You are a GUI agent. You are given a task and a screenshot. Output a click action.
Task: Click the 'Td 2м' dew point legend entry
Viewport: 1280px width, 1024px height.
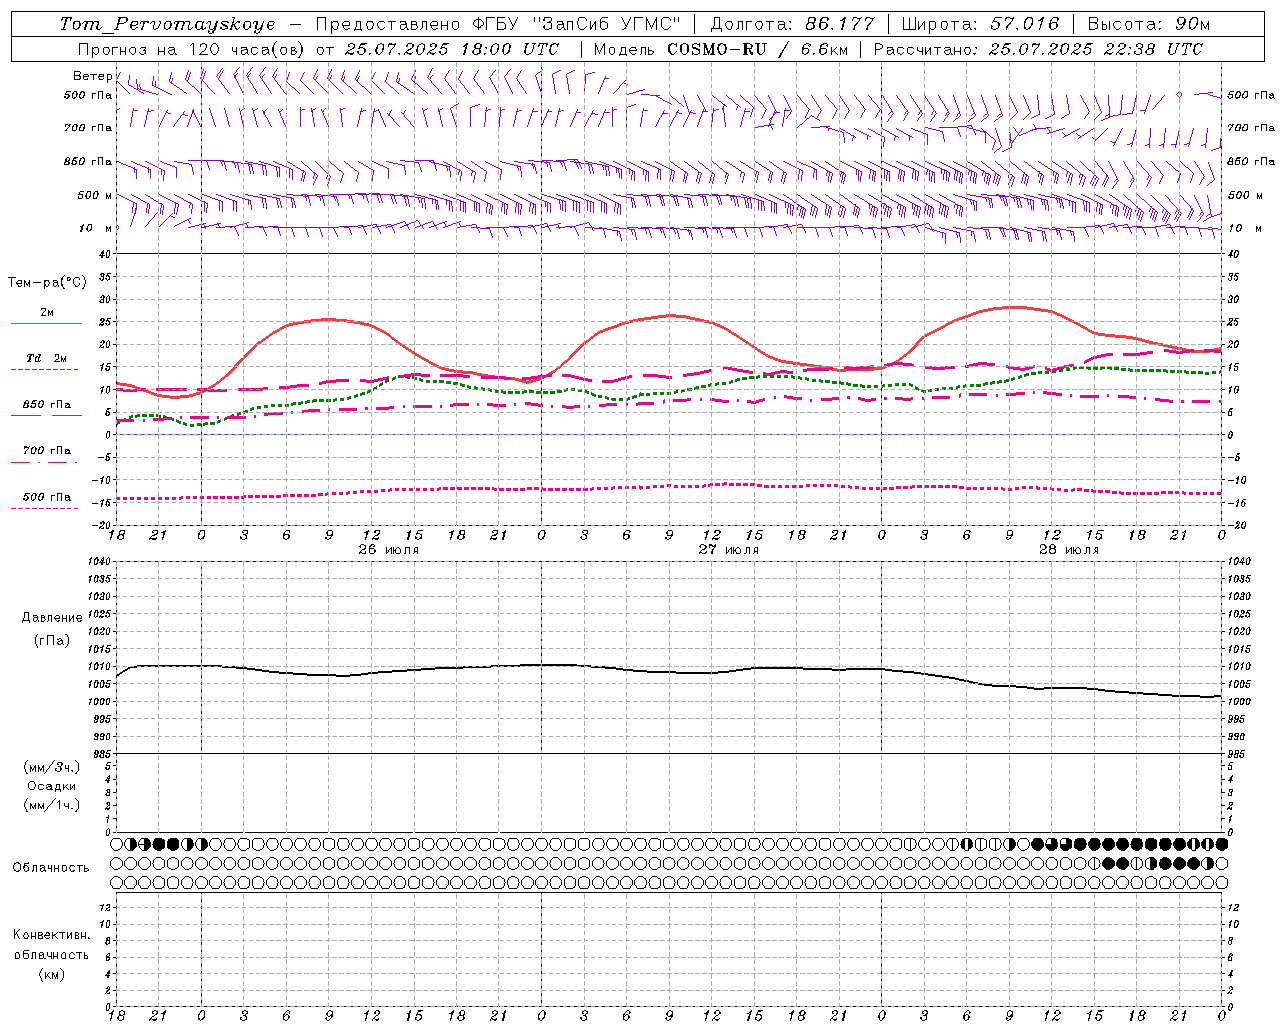tap(47, 358)
